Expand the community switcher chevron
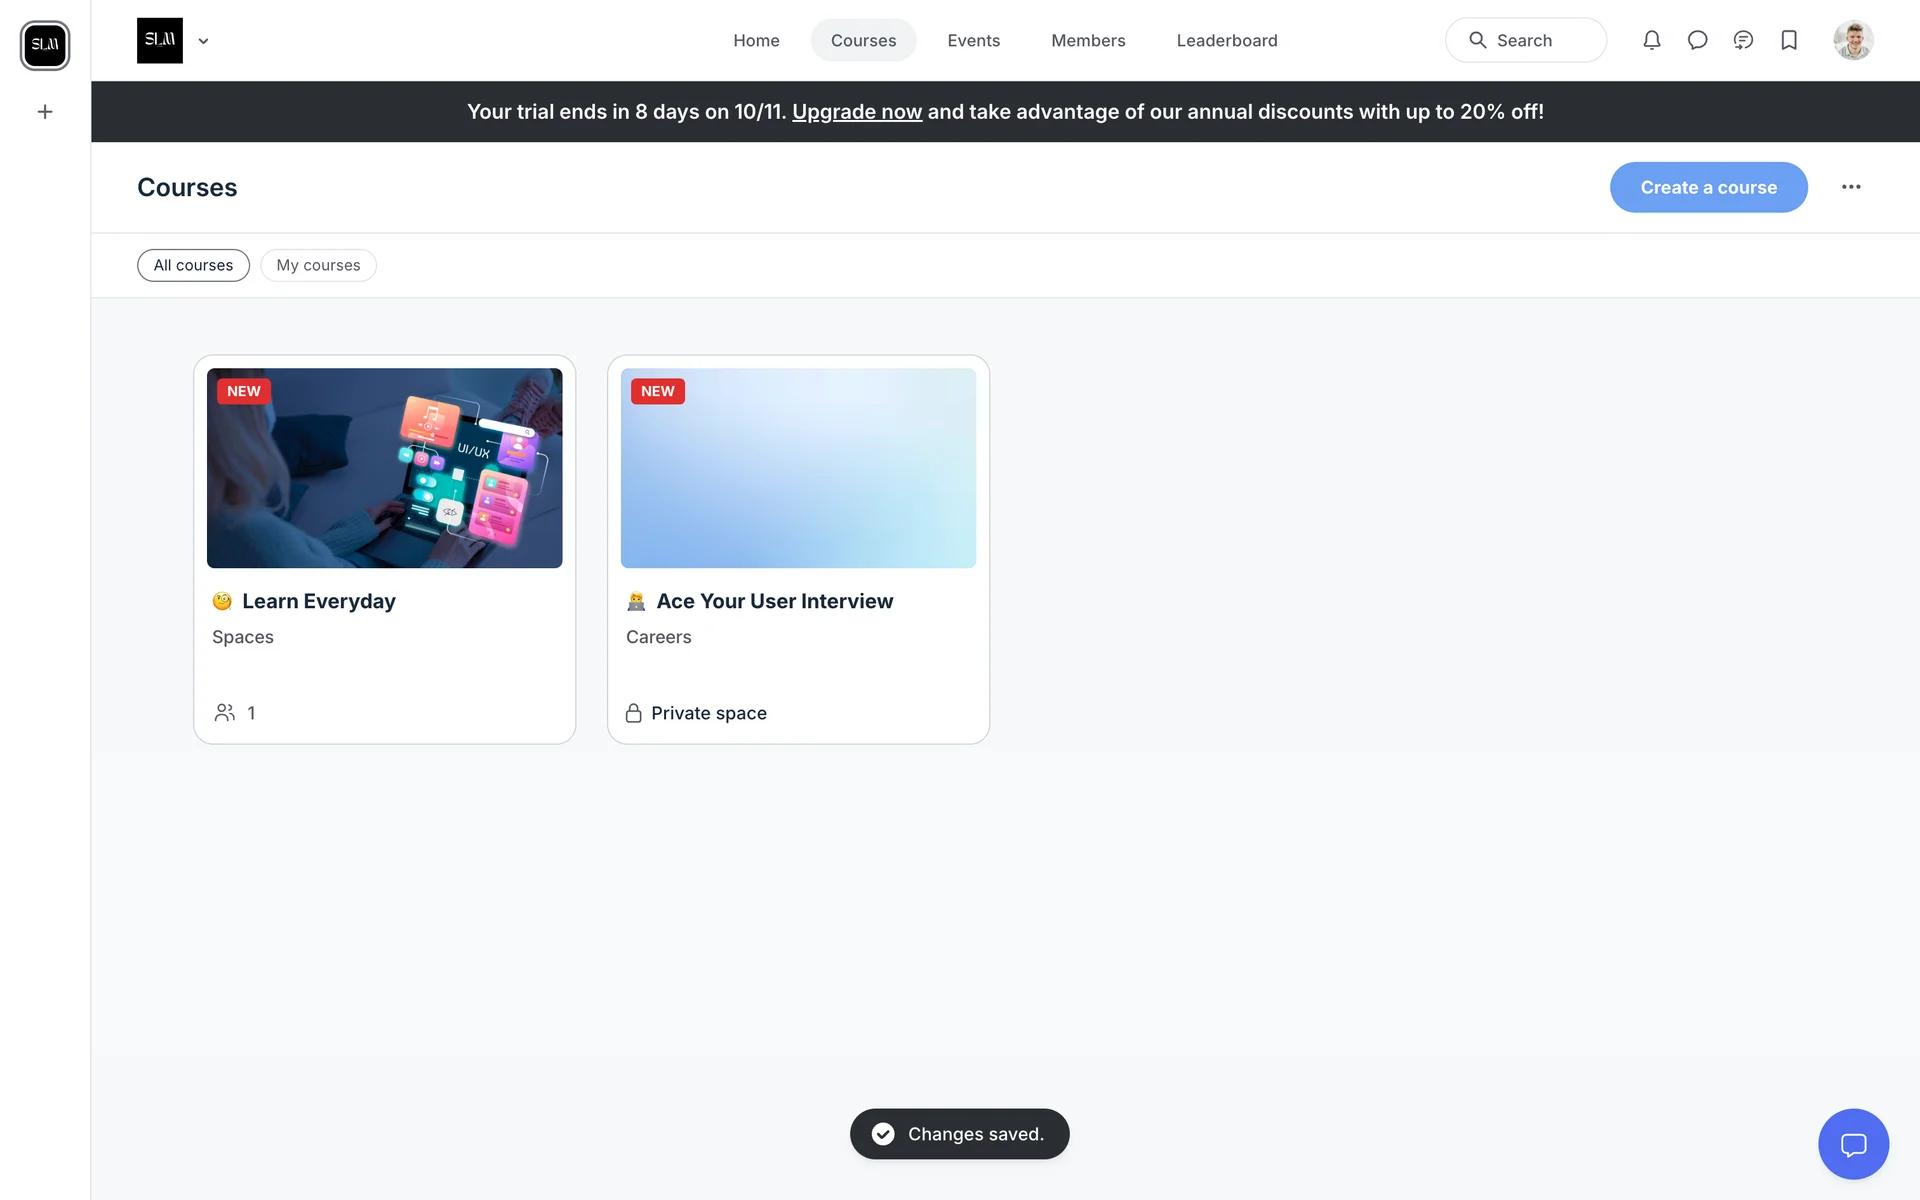 203,41
